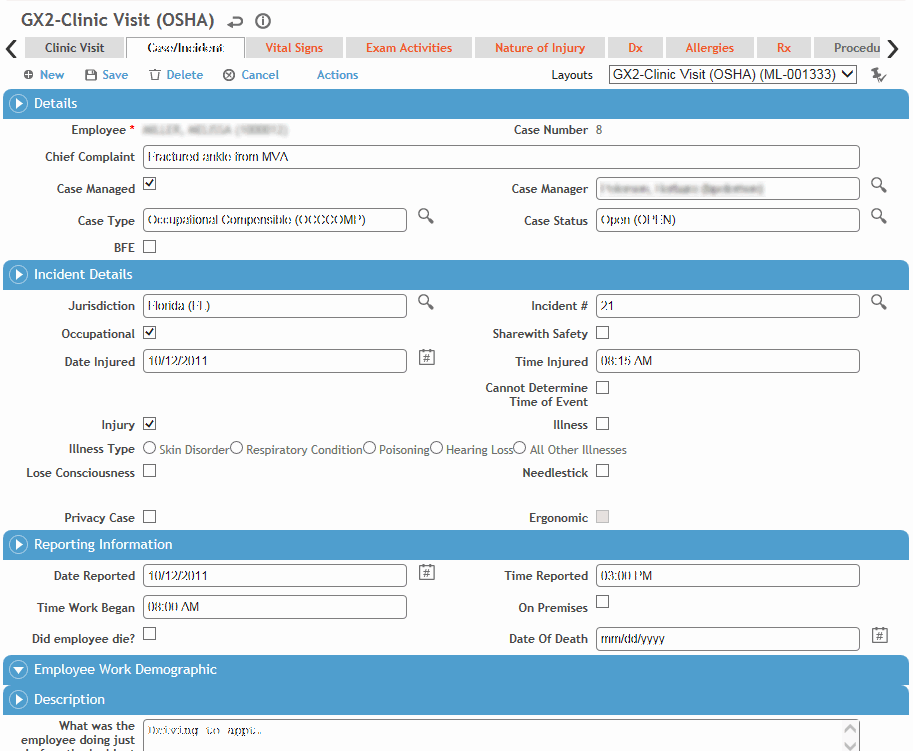Check the Privacy Case checkbox
This screenshot has width=913, height=751.
150,516
